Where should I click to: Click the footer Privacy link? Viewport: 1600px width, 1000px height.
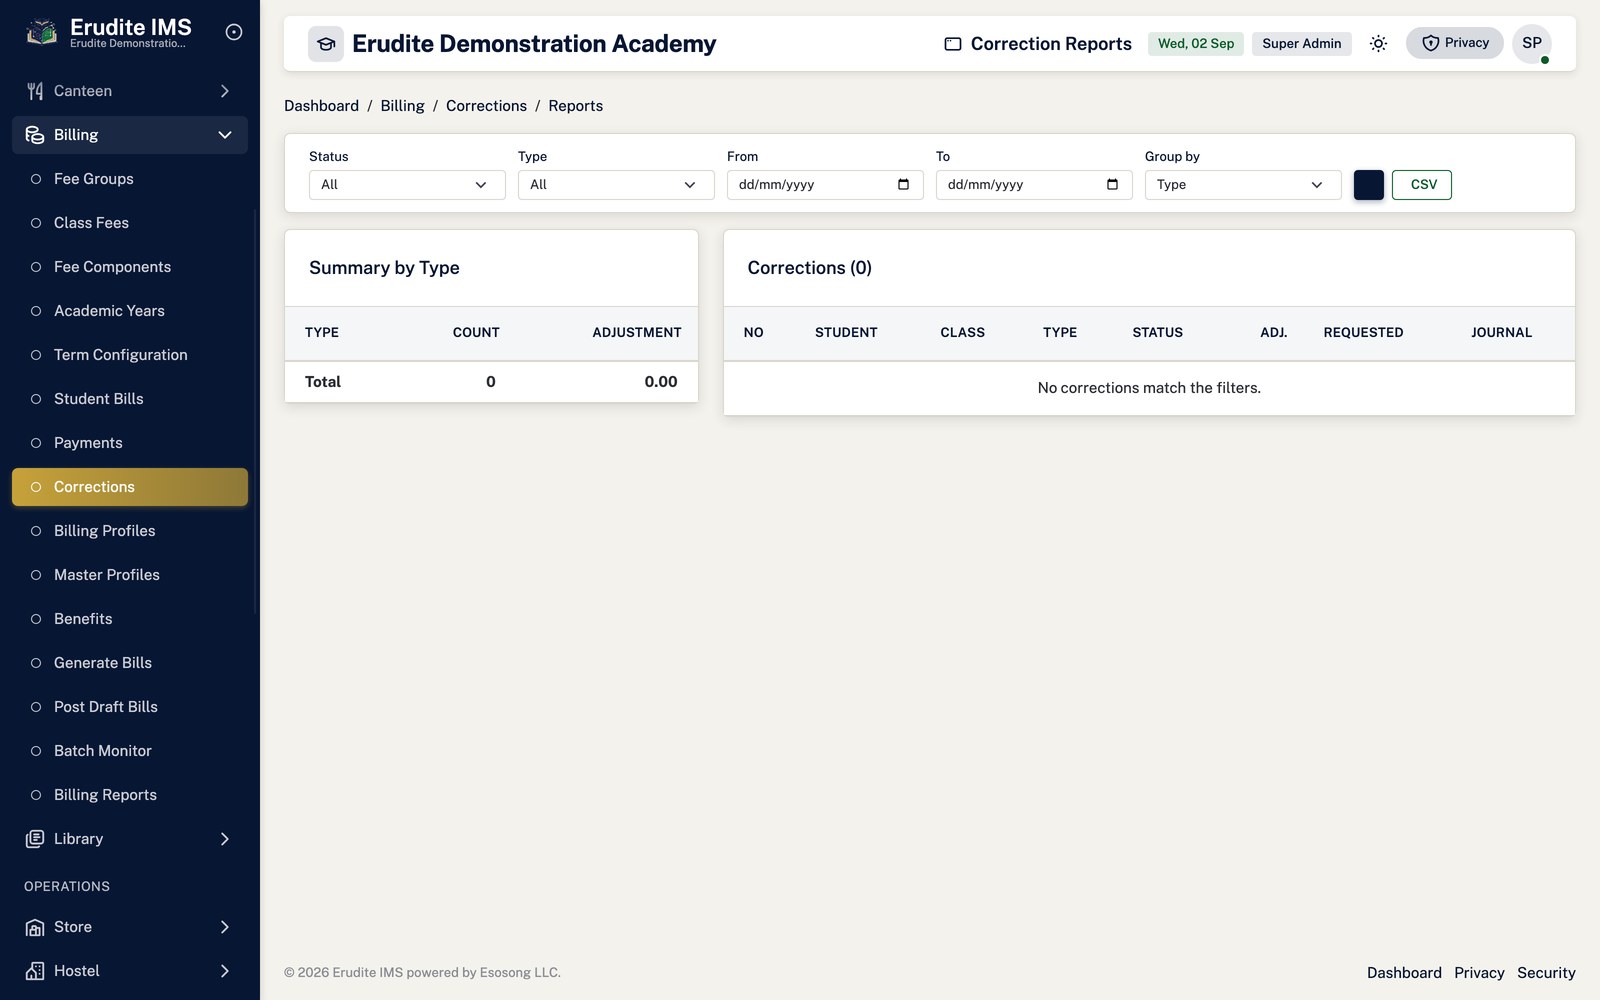pyautogui.click(x=1479, y=973)
